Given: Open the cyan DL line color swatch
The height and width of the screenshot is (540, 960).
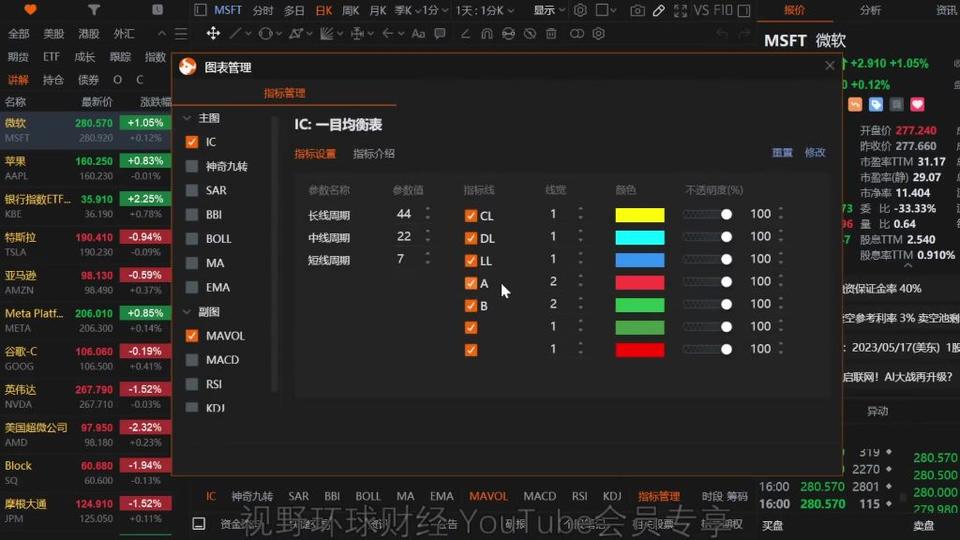Looking at the screenshot, I should coord(640,238).
